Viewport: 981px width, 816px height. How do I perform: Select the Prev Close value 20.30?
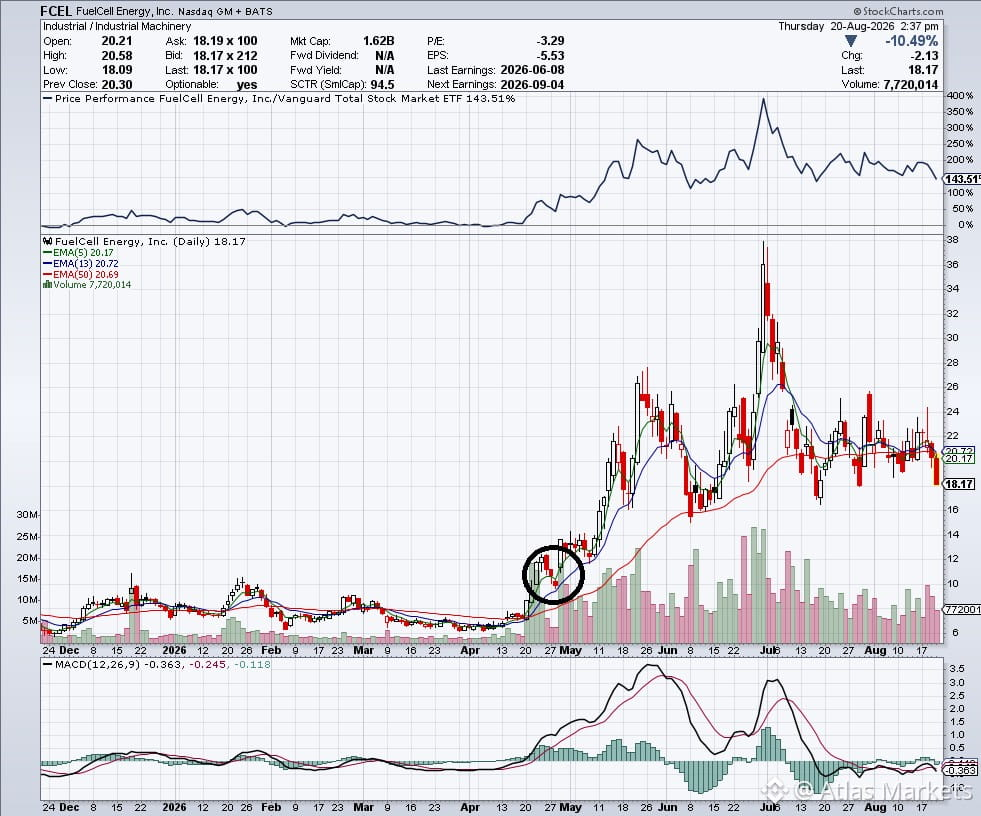117,84
